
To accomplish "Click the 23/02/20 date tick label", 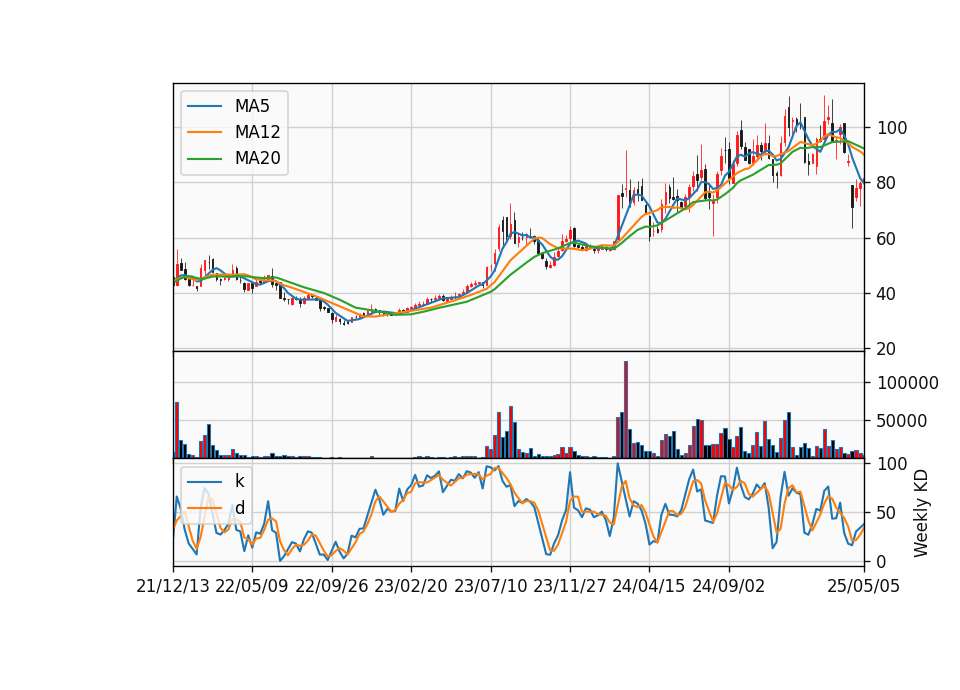I will coord(411,586).
